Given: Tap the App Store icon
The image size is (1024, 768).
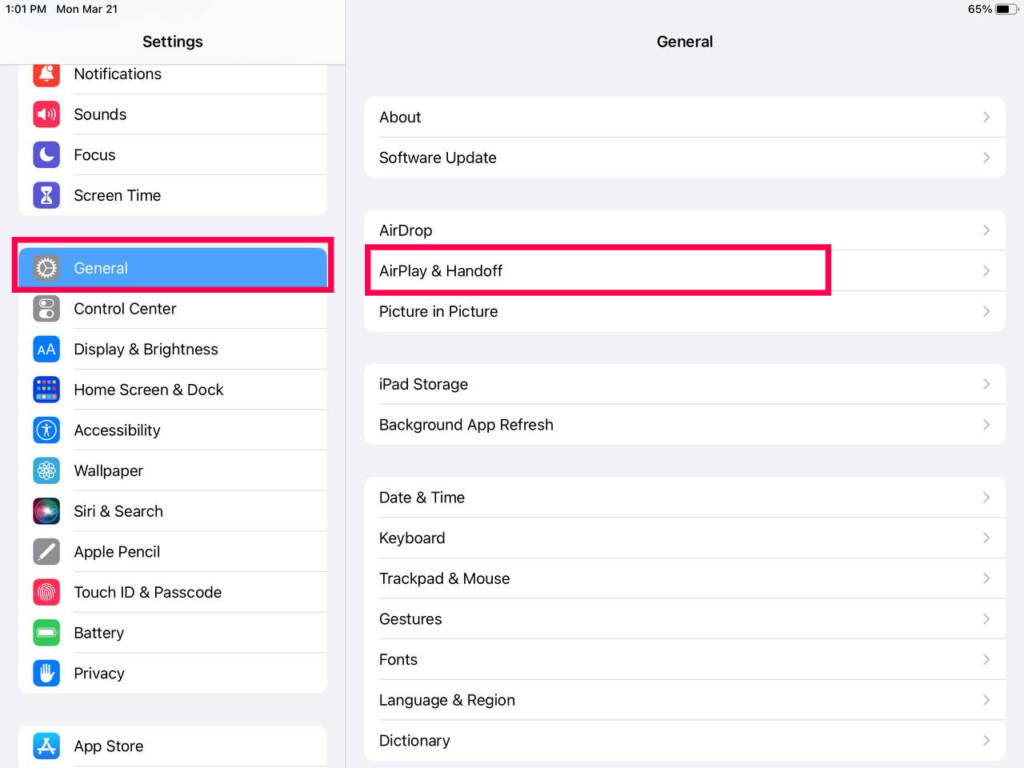Looking at the screenshot, I should tap(46, 746).
